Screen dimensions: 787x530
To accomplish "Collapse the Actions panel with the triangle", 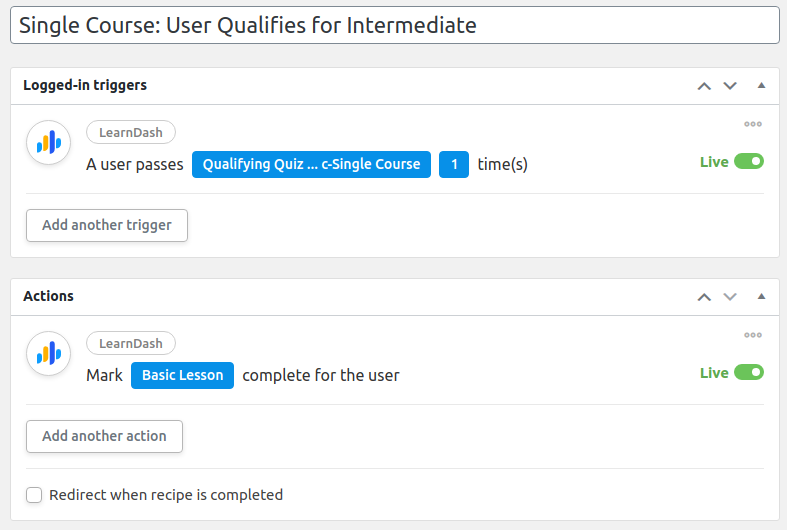I will 761,297.
